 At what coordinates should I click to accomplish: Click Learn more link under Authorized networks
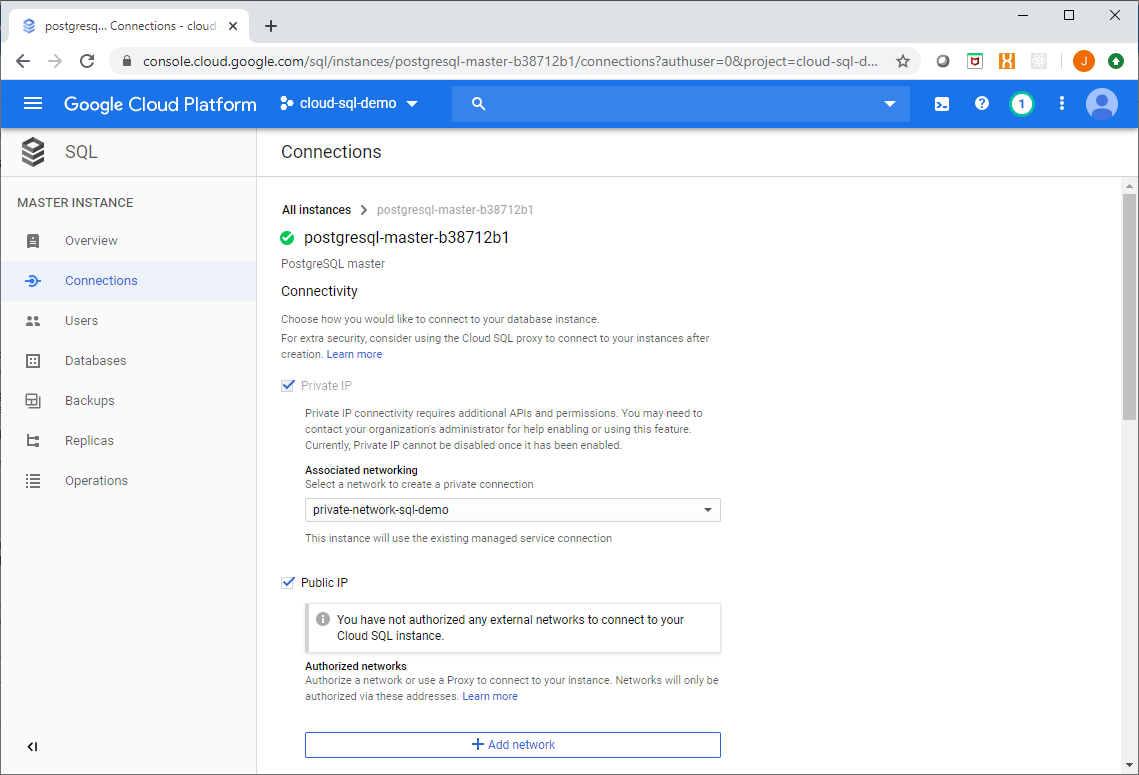tap(490, 697)
